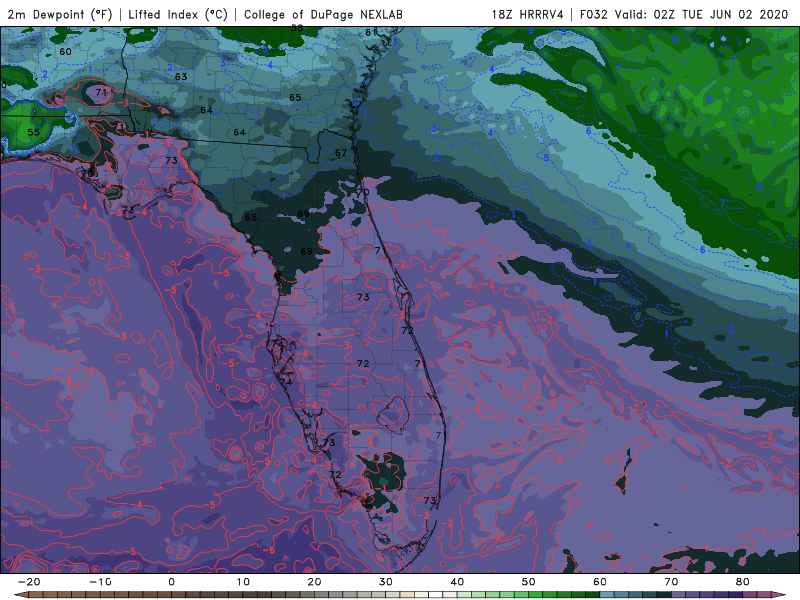Click the 63 dewpoint value on the map

181,77
